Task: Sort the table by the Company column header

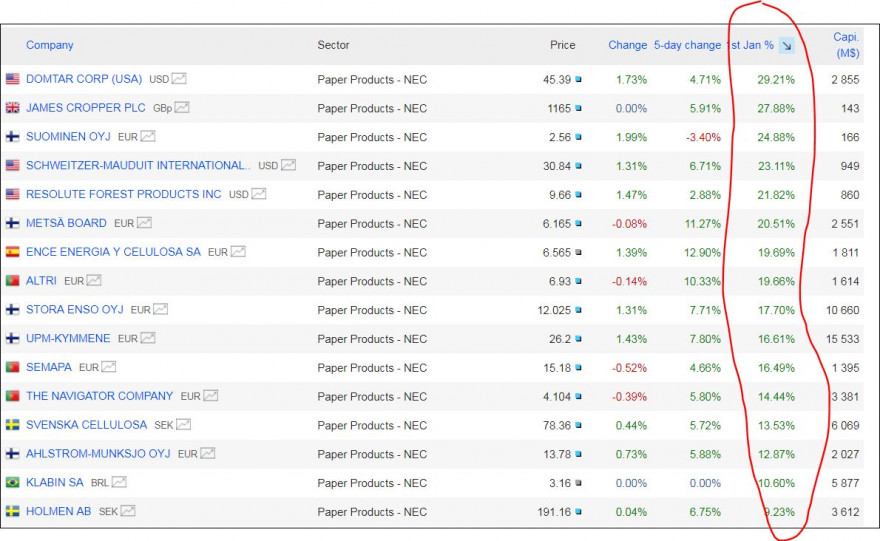Action: (x=49, y=45)
